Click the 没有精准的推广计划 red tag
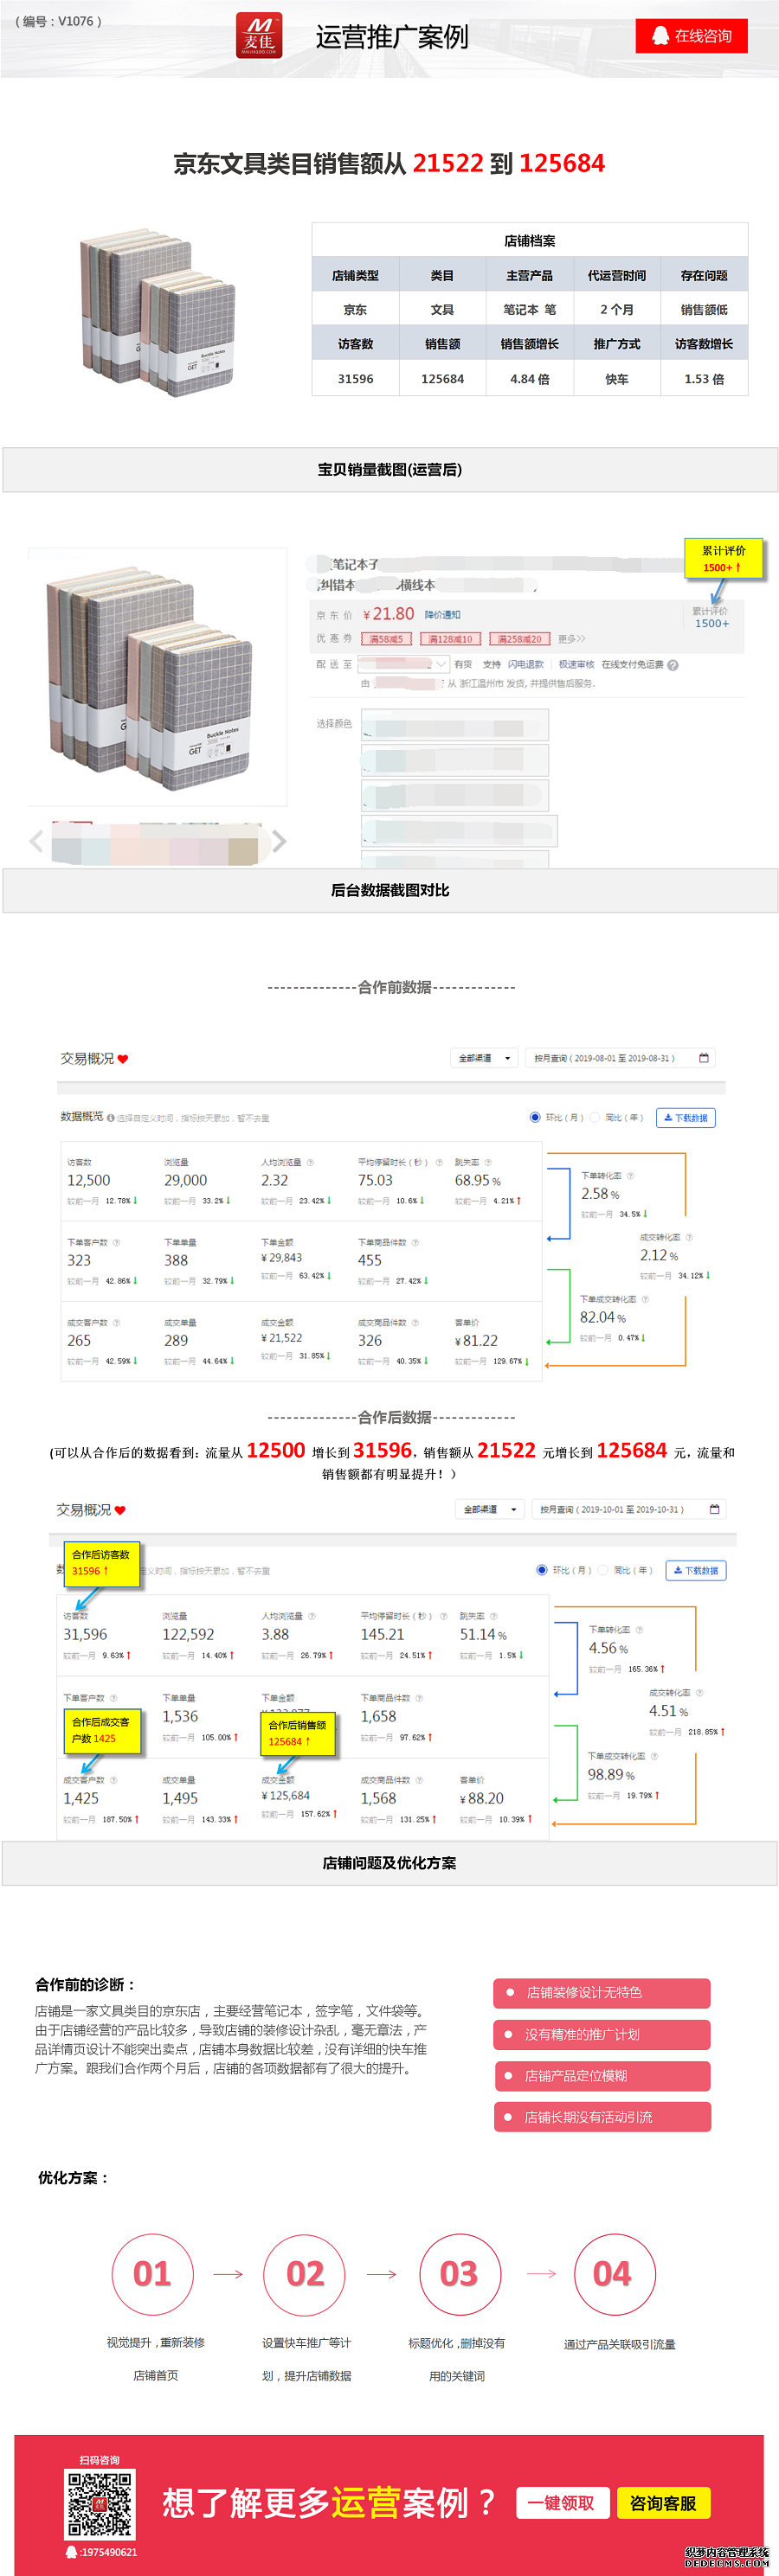This screenshot has height=2576, width=779. point(602,2034)
